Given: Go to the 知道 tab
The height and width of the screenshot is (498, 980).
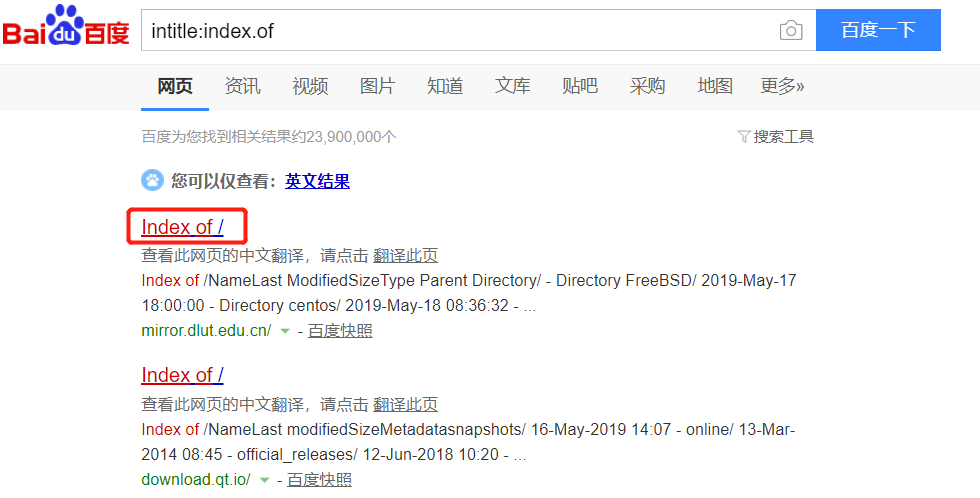Looking at the screenshot, I should (x=445, y=86).
